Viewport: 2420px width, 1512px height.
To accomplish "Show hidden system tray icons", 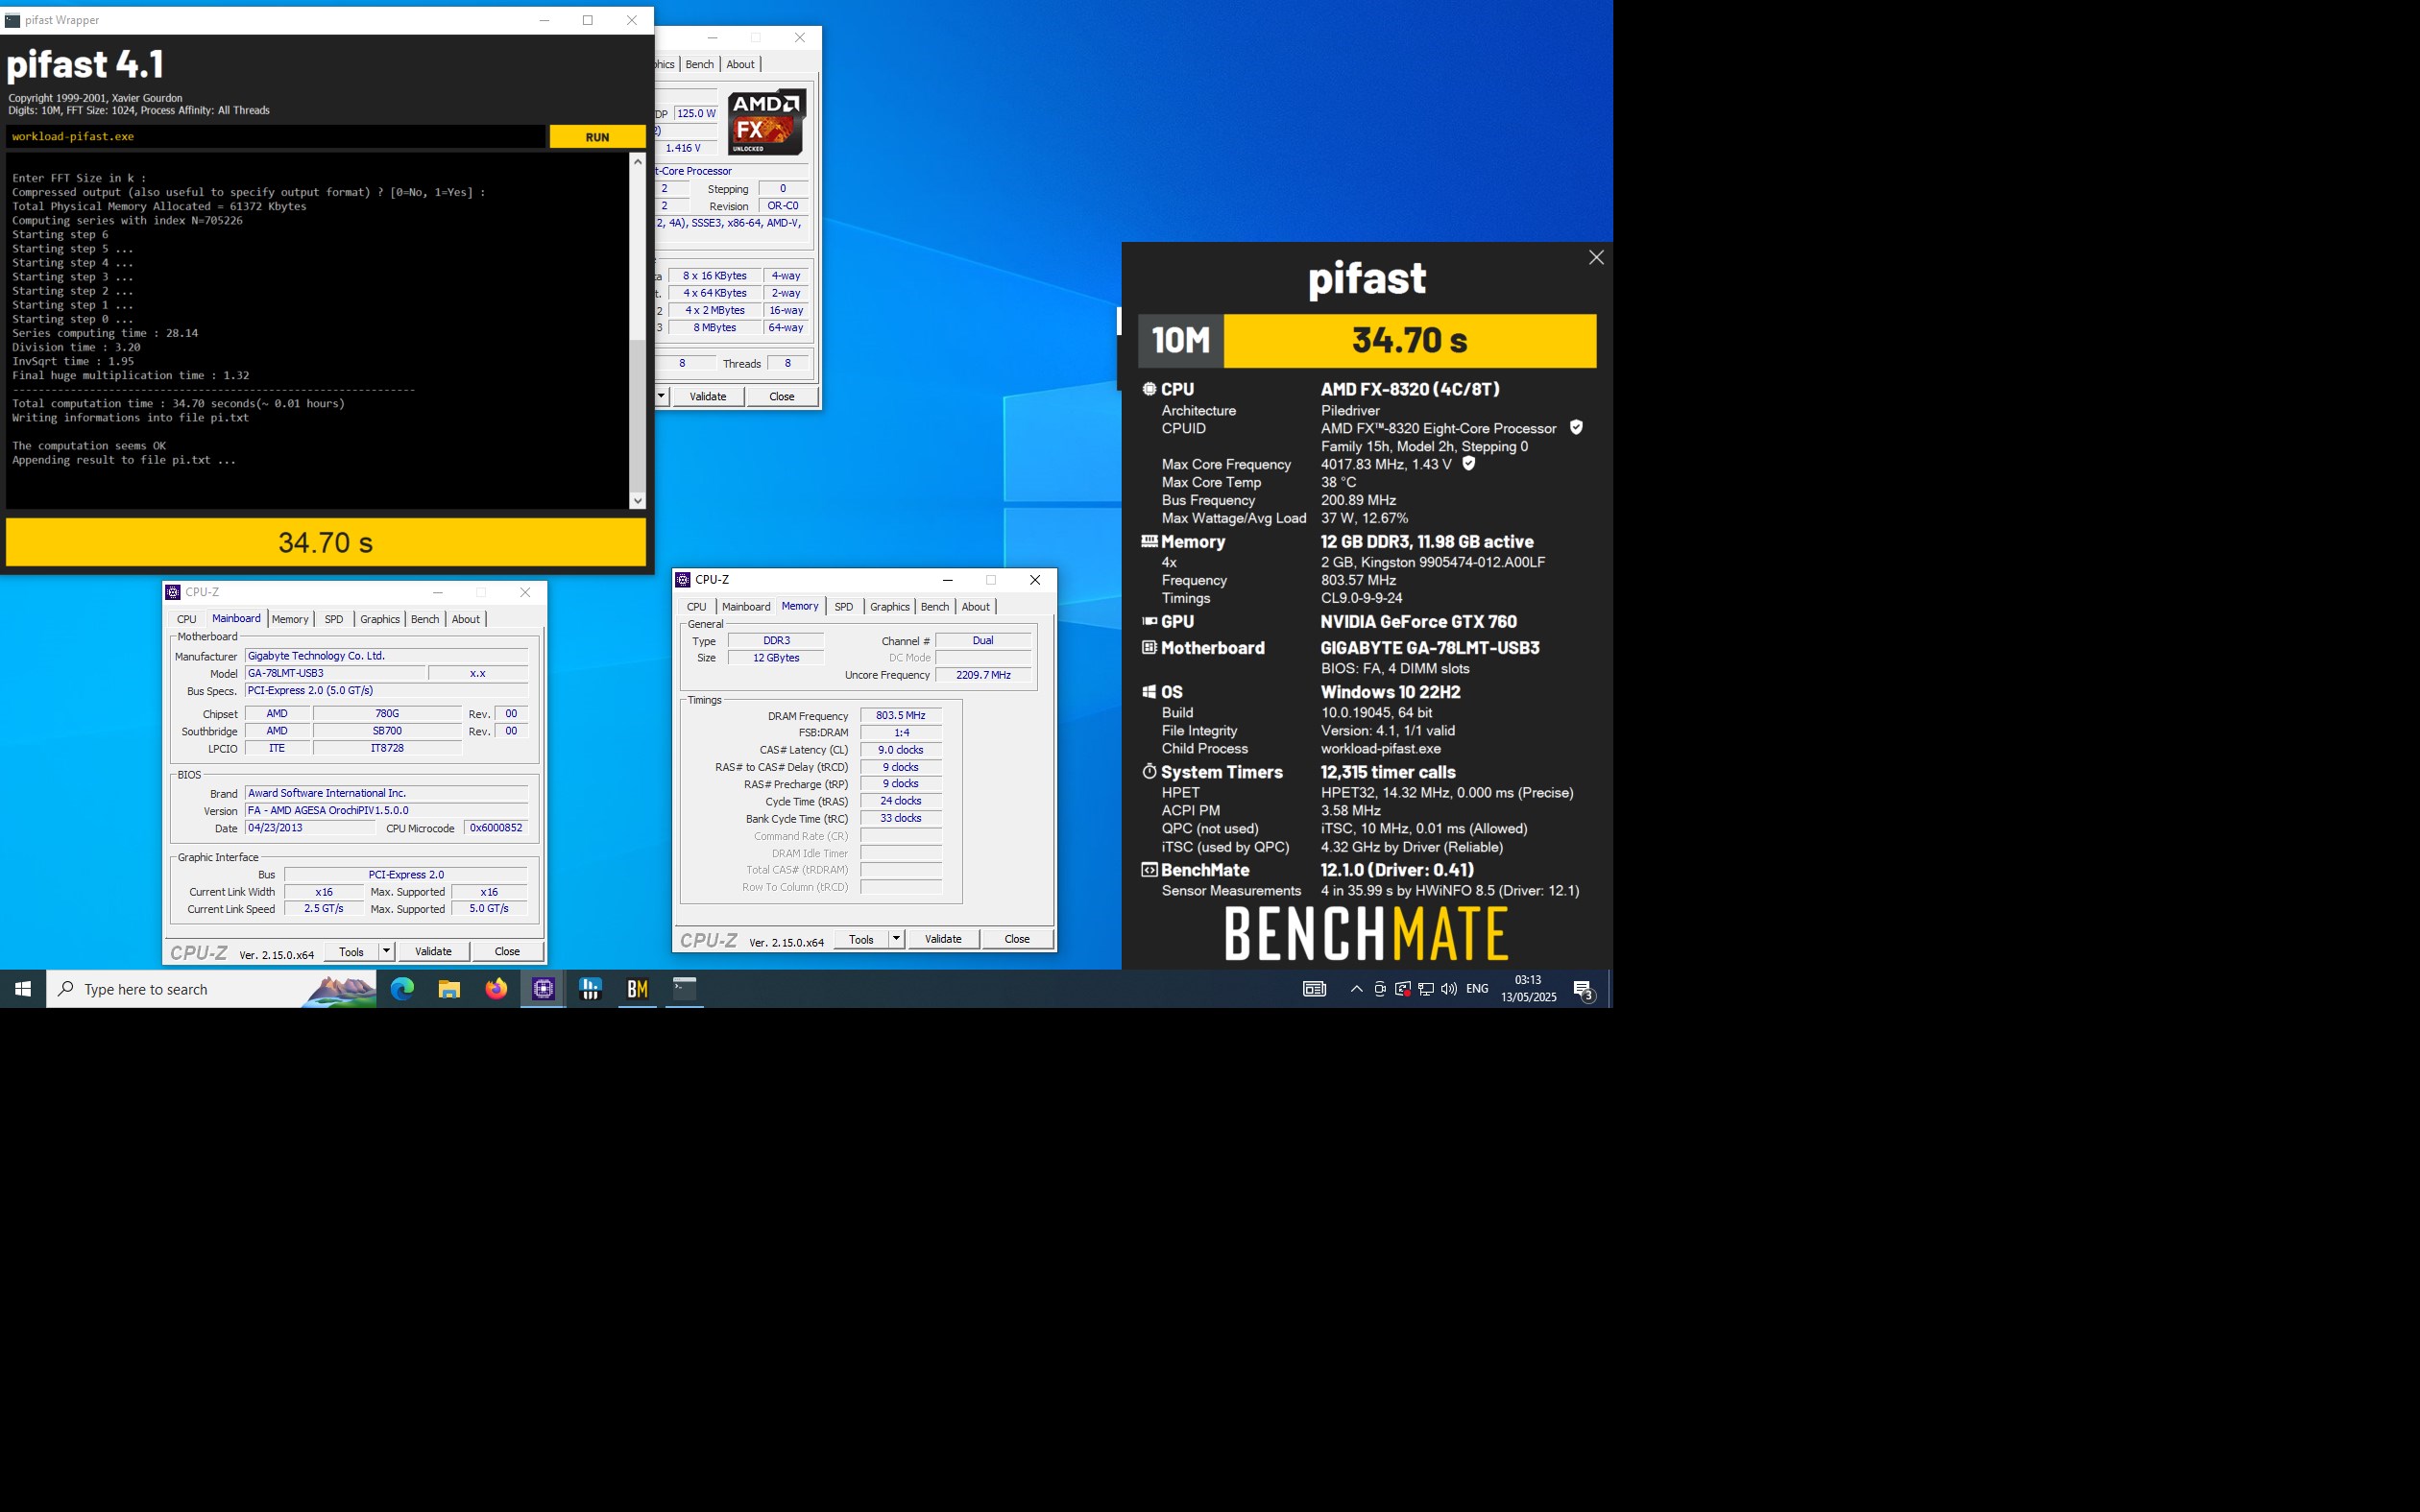I will point(1356,989).
